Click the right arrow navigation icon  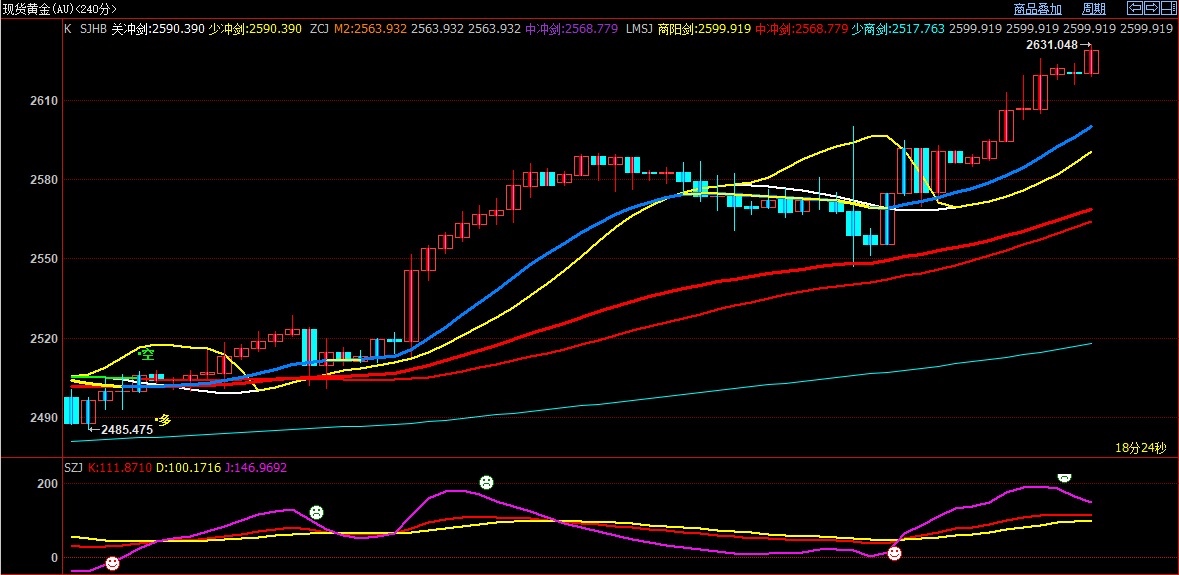click(1152, 8)
